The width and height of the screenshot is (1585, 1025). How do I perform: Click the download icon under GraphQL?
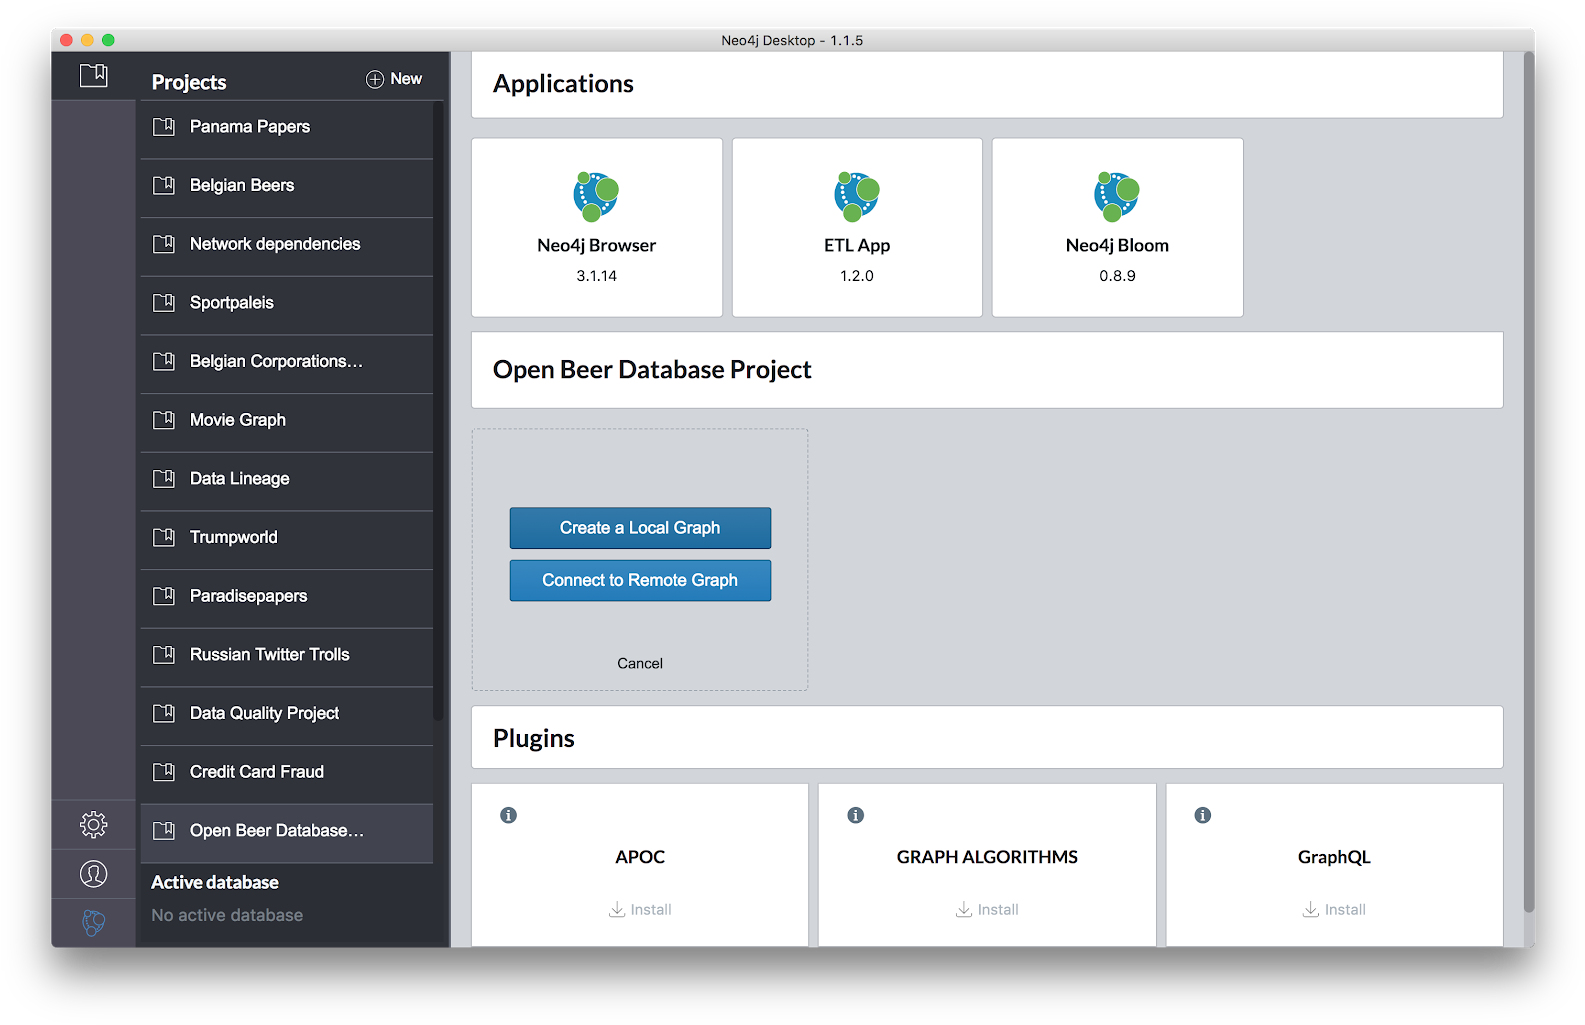(x=1311, y=909)
